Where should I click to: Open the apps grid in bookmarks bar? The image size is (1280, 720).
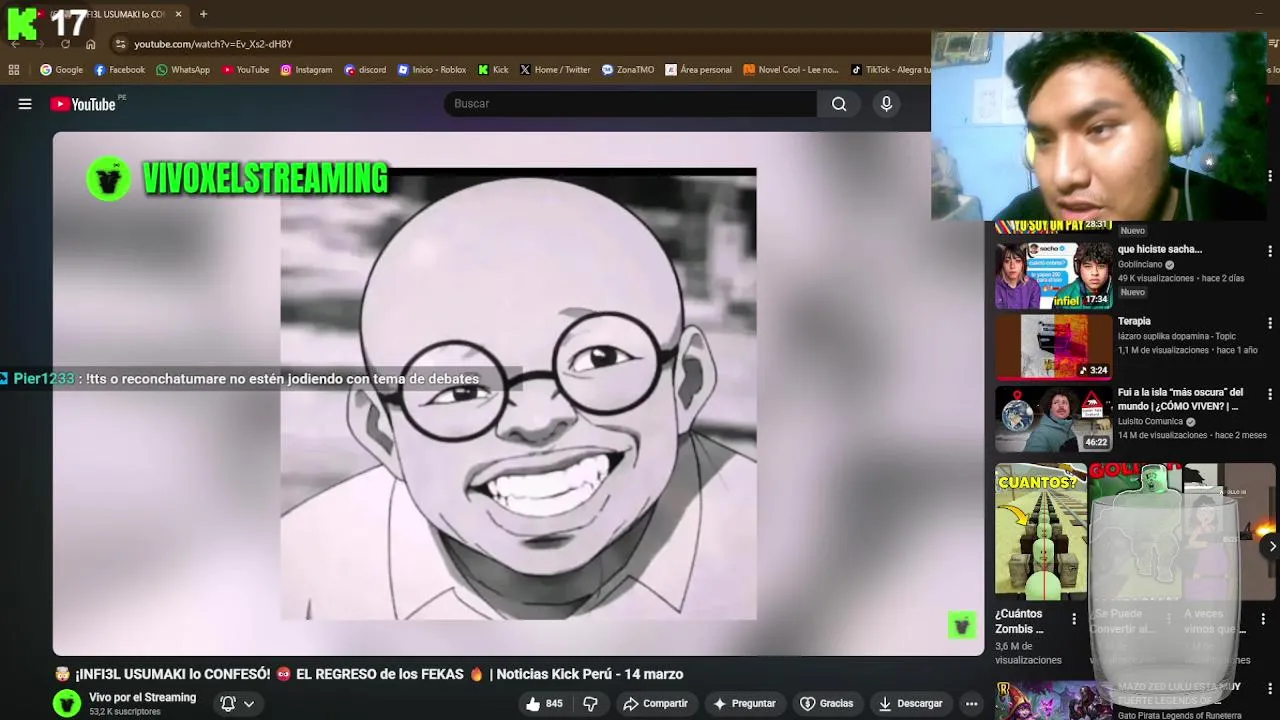pos(14,70)
